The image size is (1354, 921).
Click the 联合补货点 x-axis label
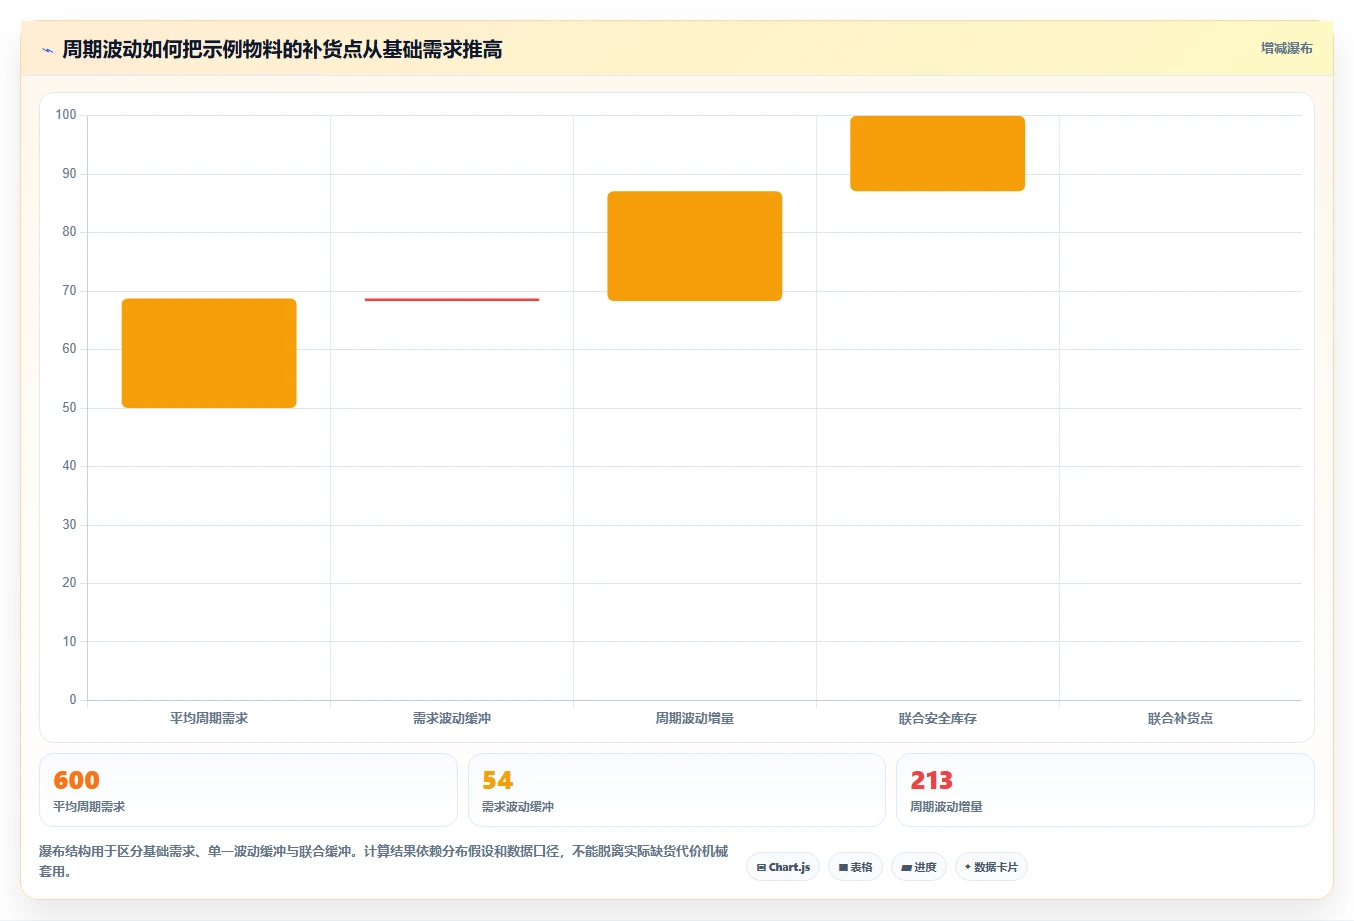pos(1180,718)
